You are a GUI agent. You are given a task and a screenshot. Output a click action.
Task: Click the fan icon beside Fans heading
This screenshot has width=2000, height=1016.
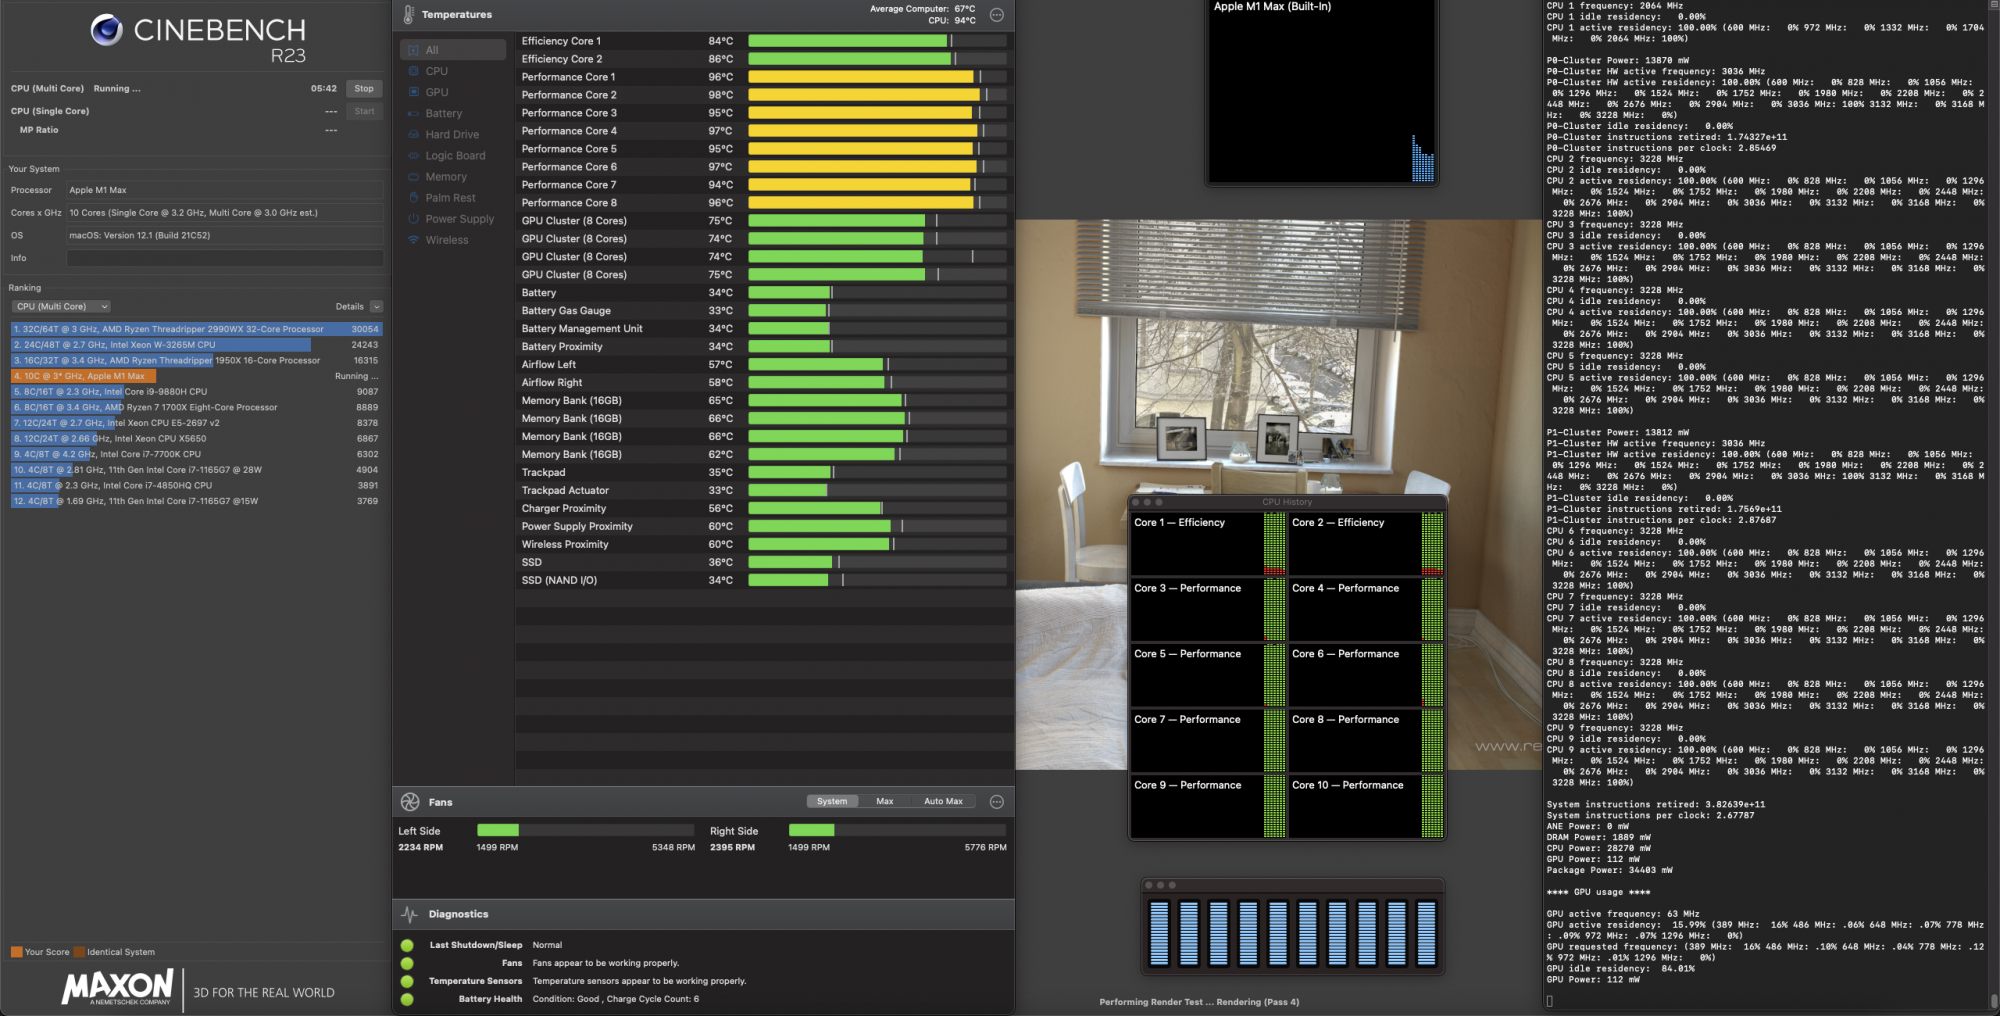click(x=410, y=802)
